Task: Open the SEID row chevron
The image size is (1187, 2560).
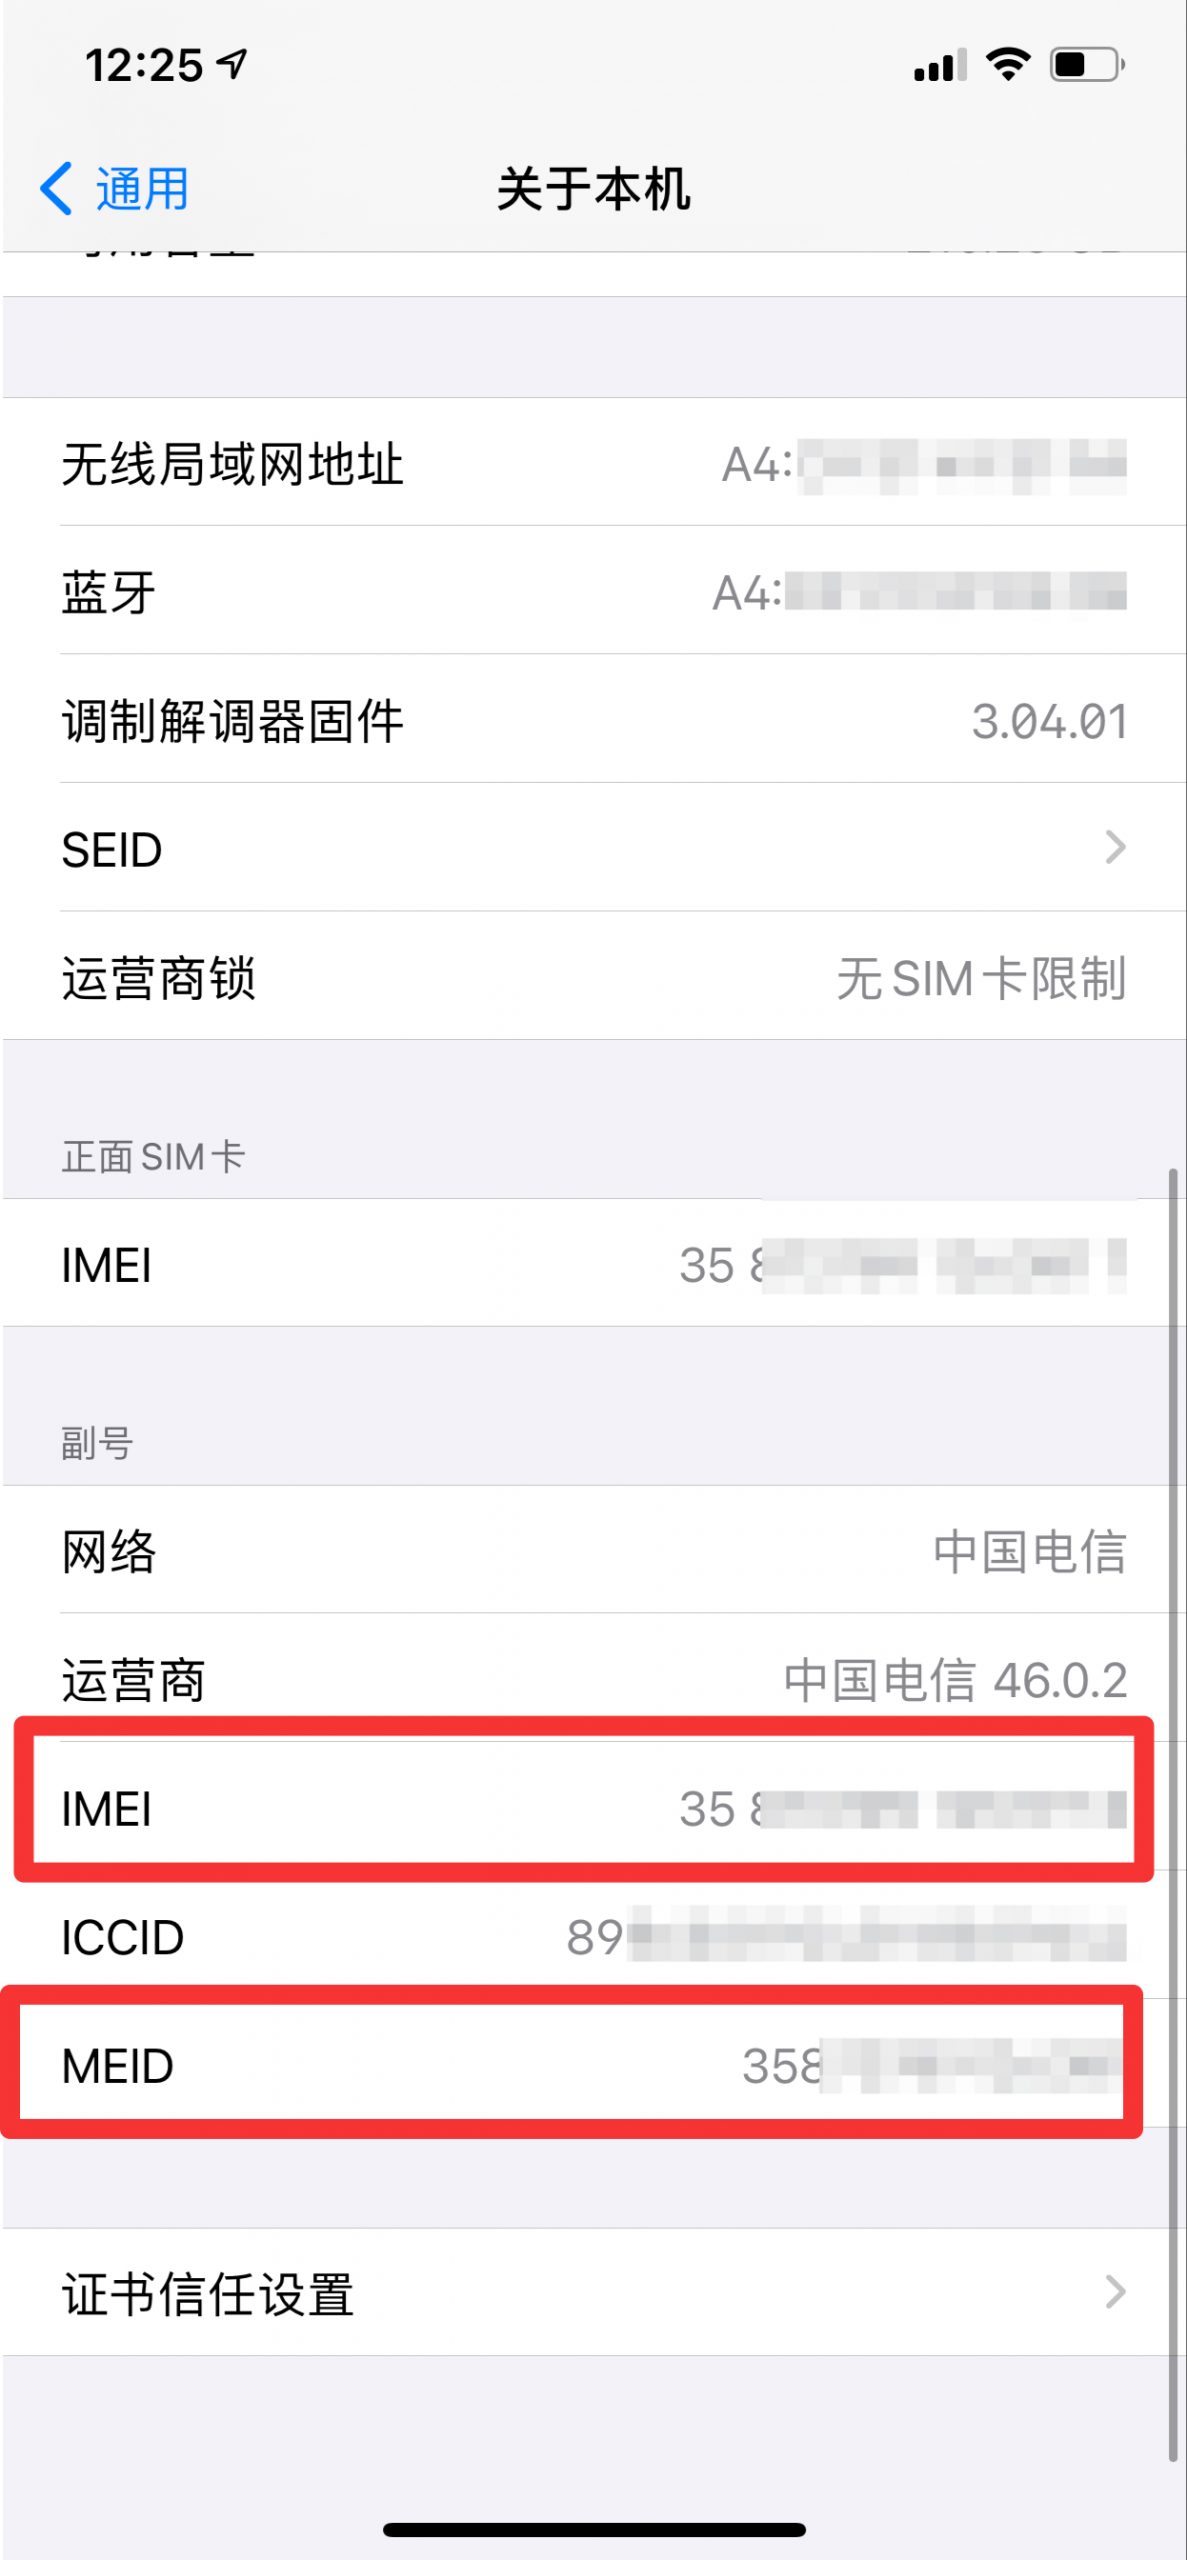Action: [1115, 848]
